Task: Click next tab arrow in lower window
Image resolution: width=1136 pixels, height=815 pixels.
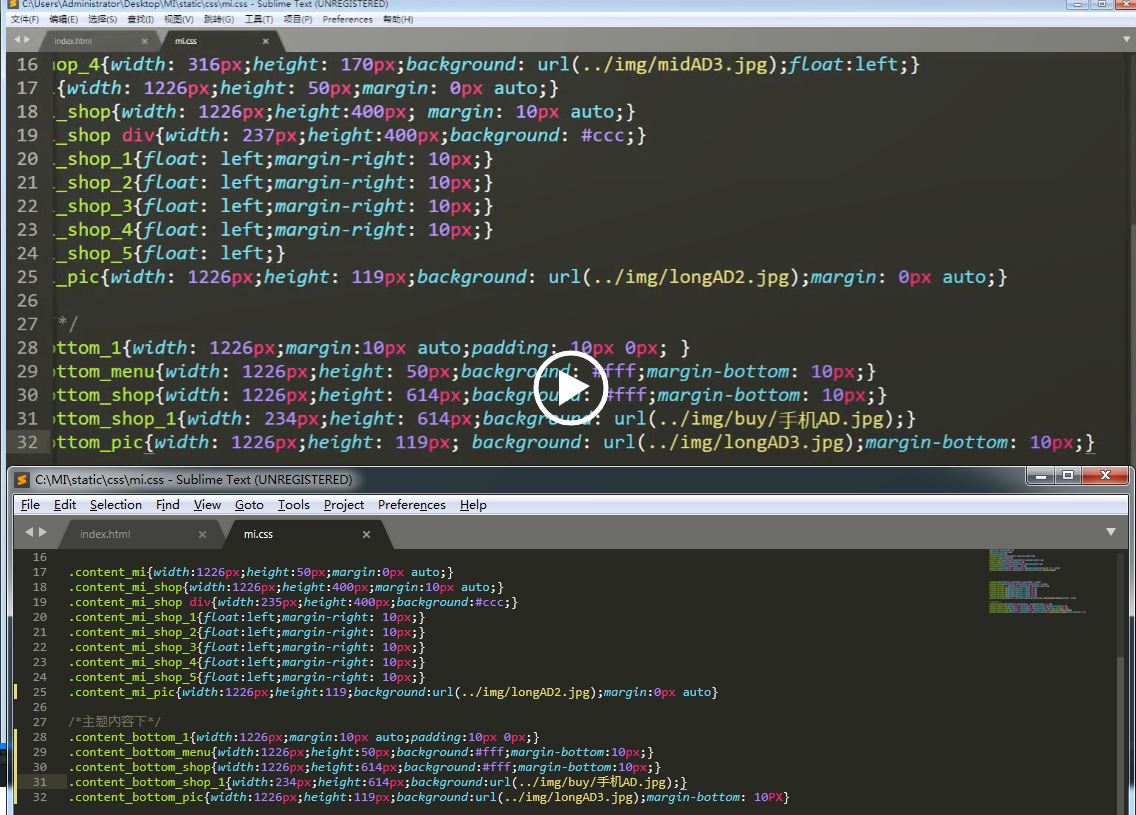Action: 42,532
